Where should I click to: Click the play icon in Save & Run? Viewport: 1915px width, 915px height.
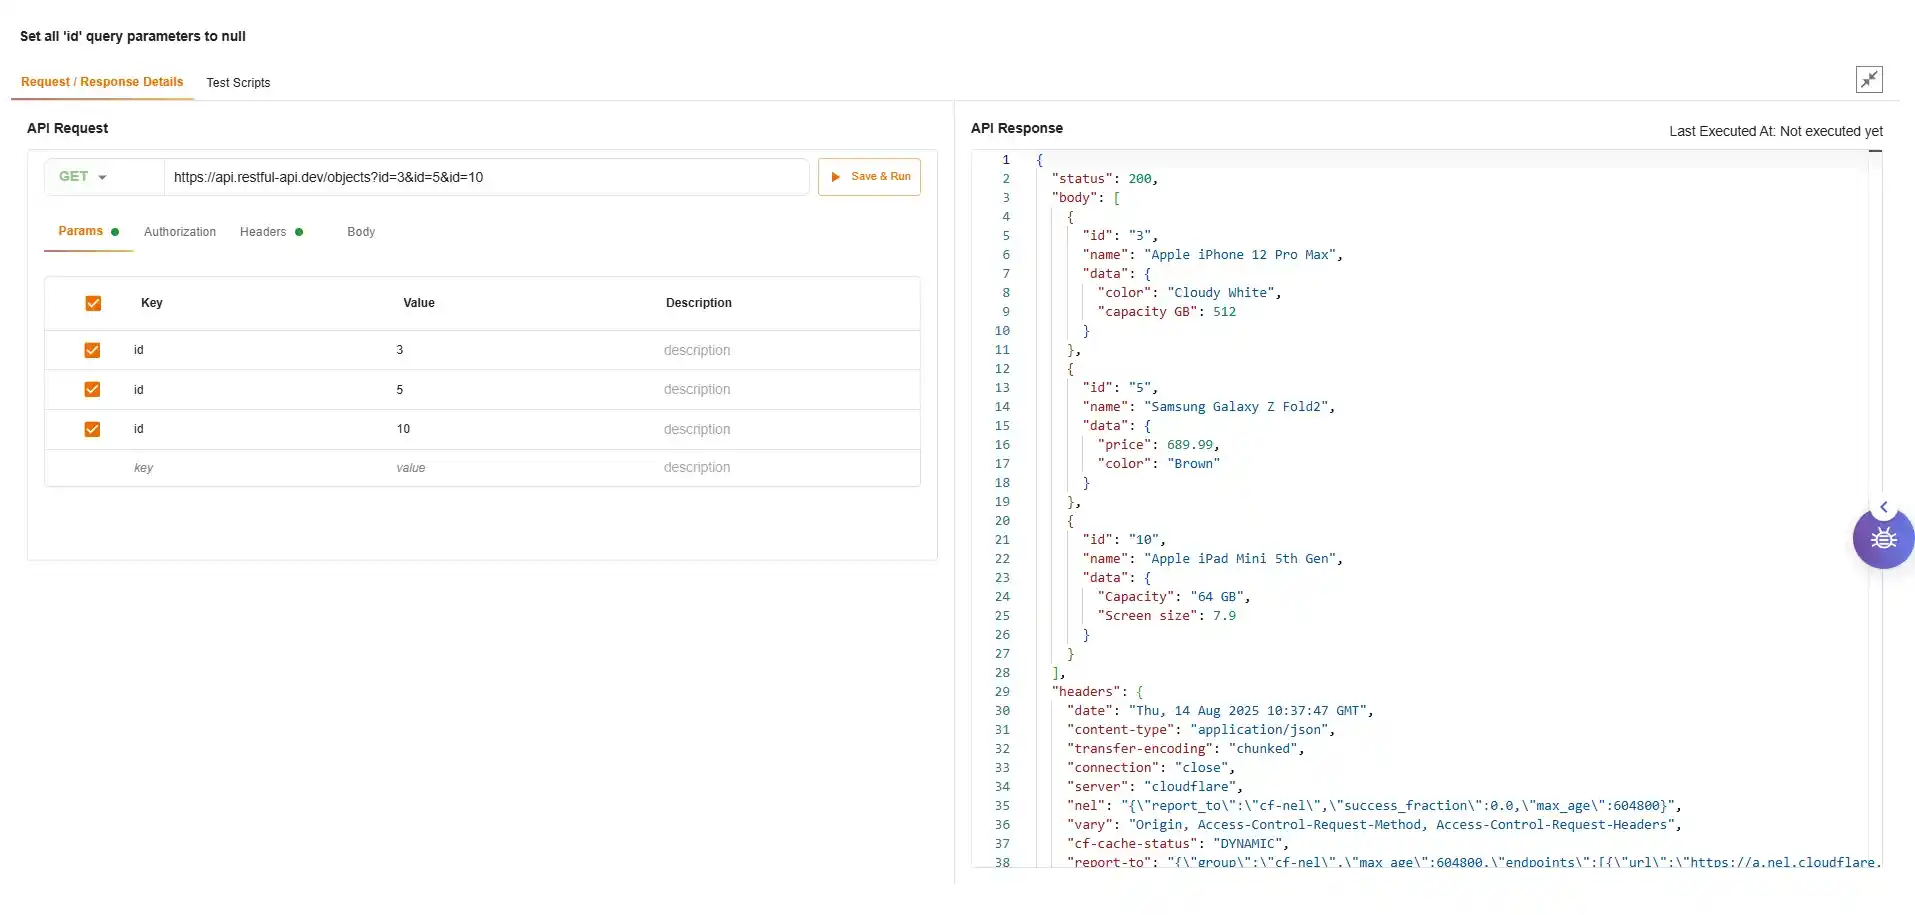(x=836, y=177)
